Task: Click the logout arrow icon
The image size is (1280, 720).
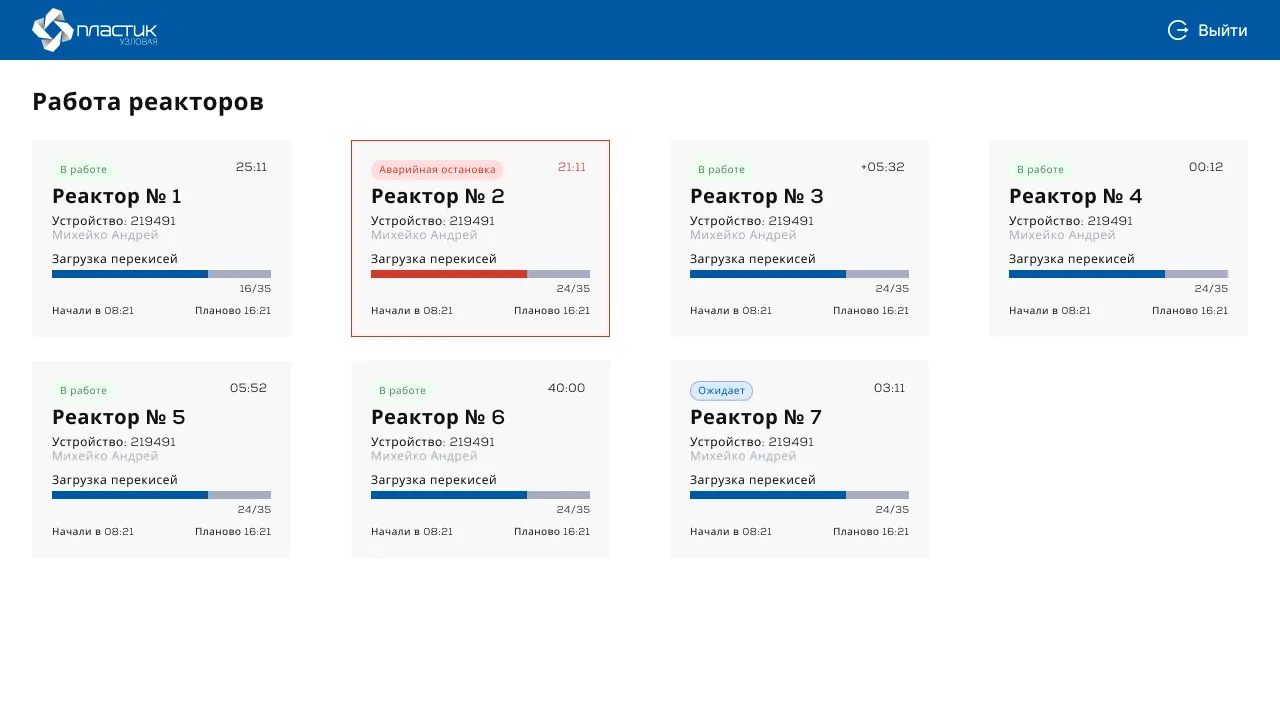Action: (x=1177, y=30)
